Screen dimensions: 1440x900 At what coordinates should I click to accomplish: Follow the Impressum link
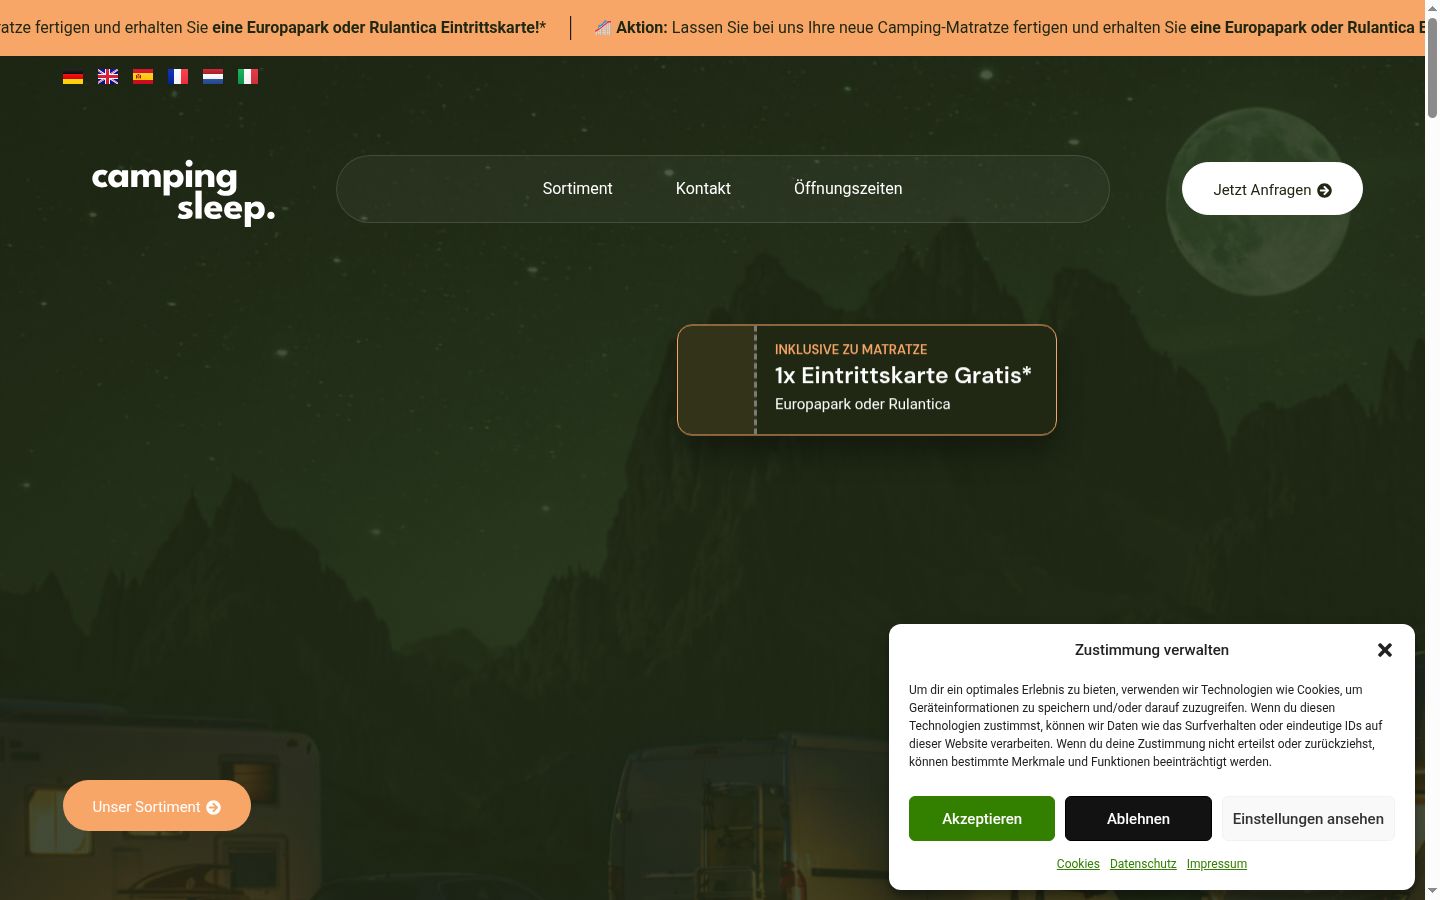(x=1217, y=864)
